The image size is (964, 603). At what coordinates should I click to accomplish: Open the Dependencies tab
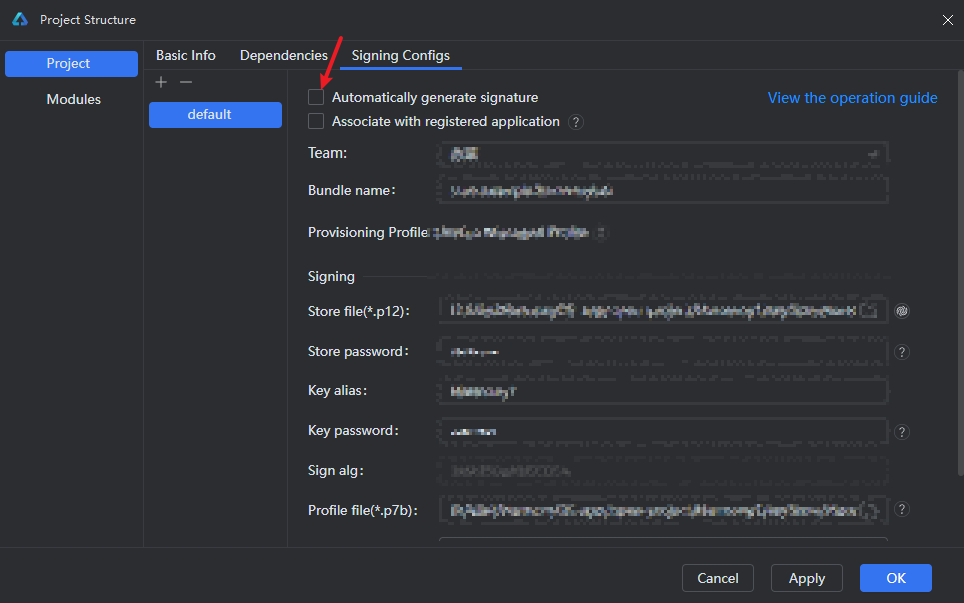coord(283,56)
